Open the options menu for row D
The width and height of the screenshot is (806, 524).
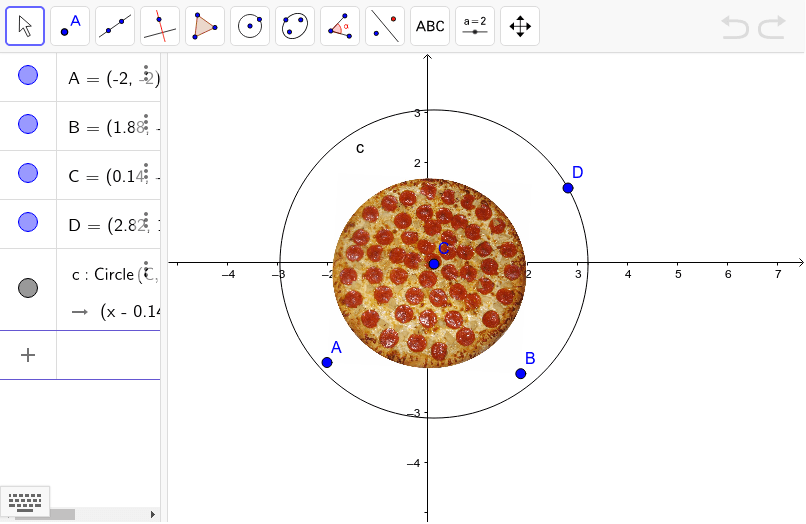[146, 220]
